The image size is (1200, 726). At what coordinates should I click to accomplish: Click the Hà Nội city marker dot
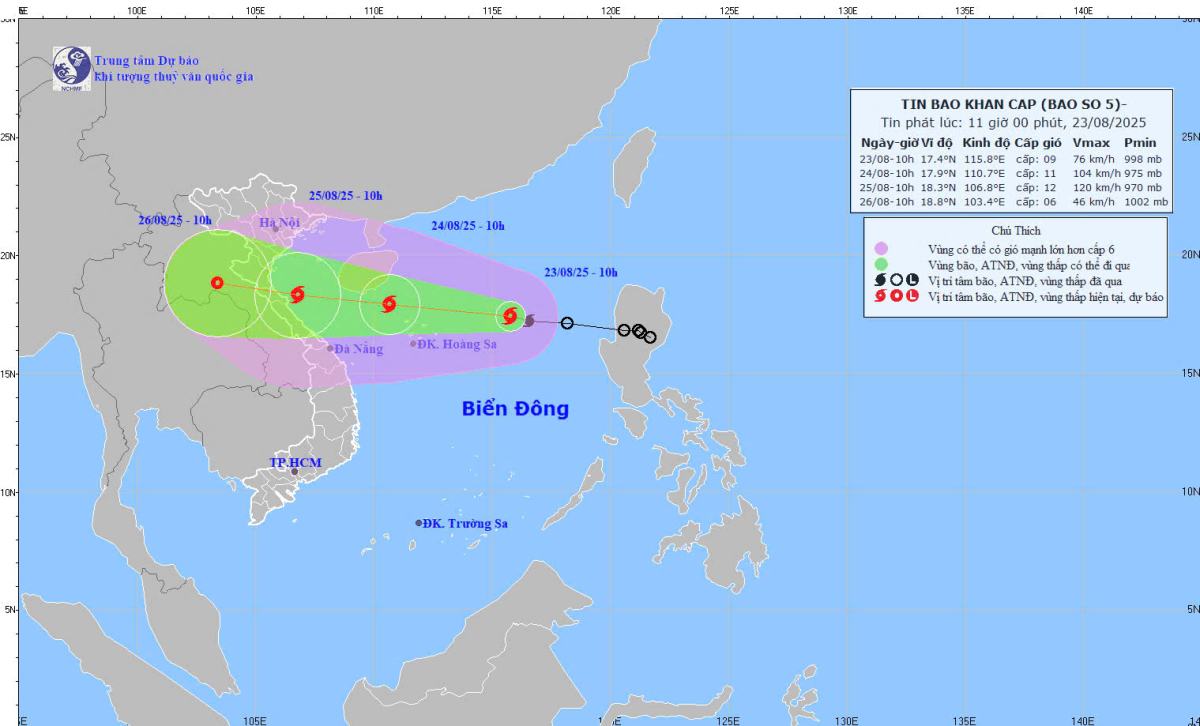pos(276,228)
